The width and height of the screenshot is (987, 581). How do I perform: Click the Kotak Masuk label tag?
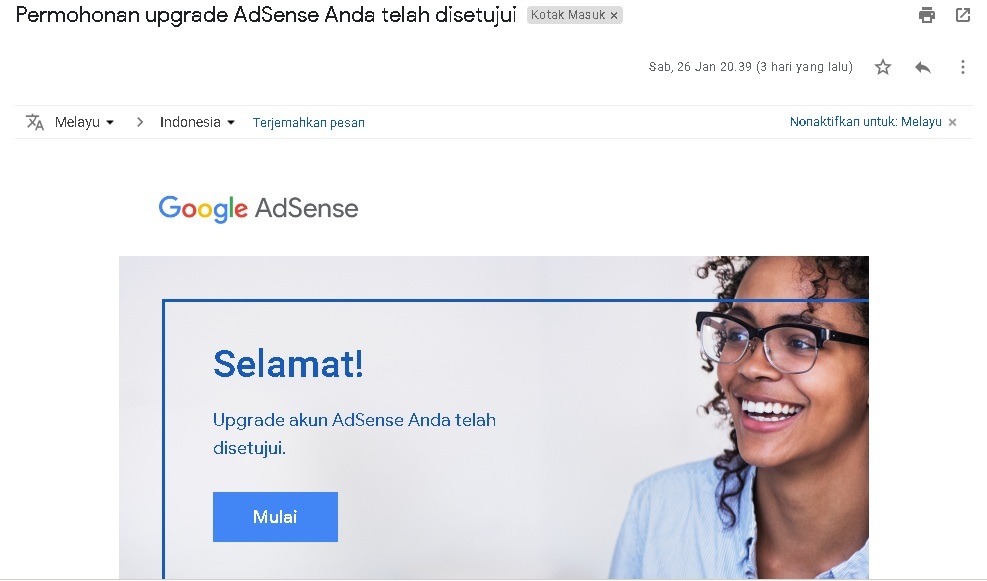pos(568,14)
